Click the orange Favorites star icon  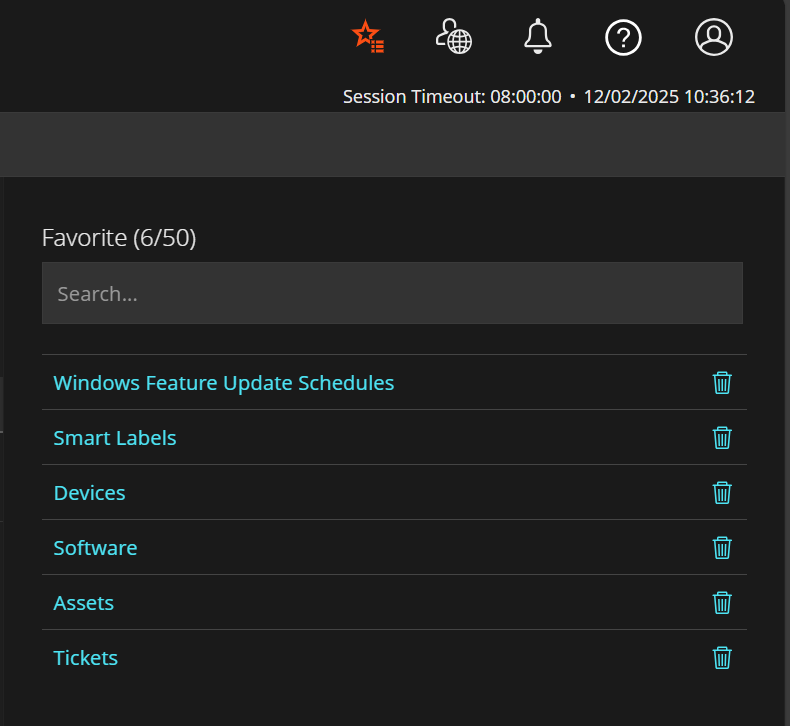point(368,38)
